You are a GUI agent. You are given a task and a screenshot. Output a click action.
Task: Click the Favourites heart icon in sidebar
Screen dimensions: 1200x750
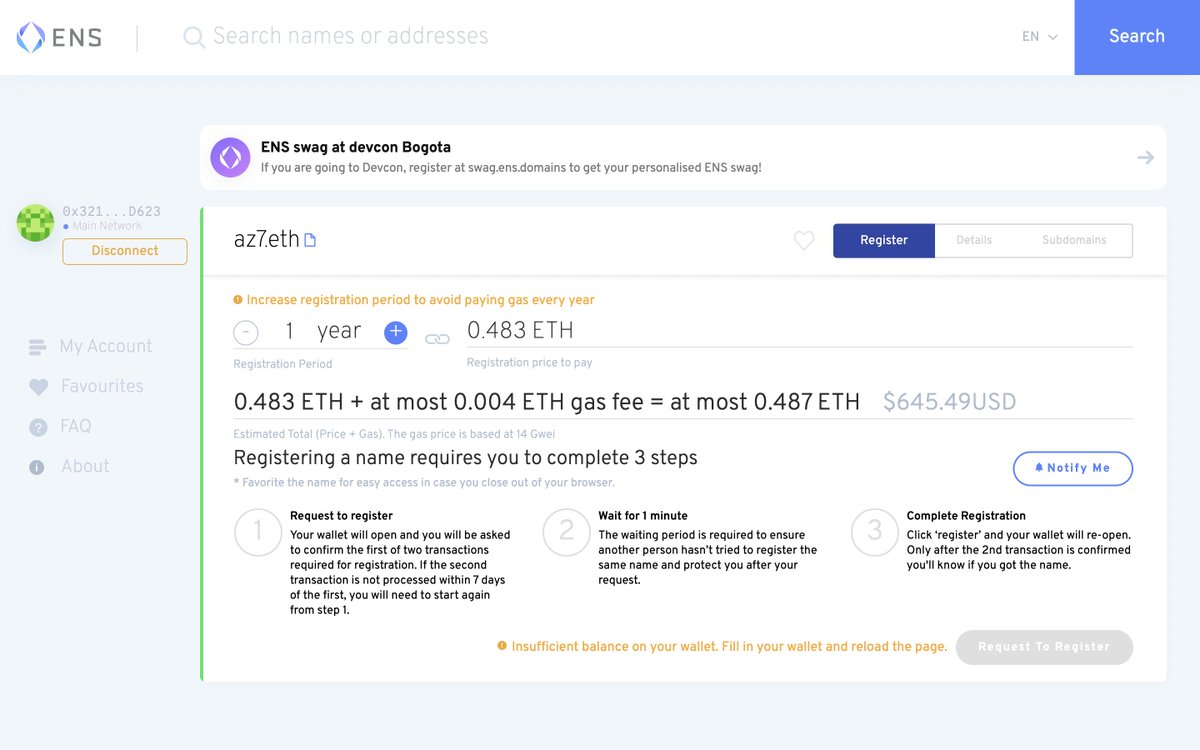[x=38, y=387]
